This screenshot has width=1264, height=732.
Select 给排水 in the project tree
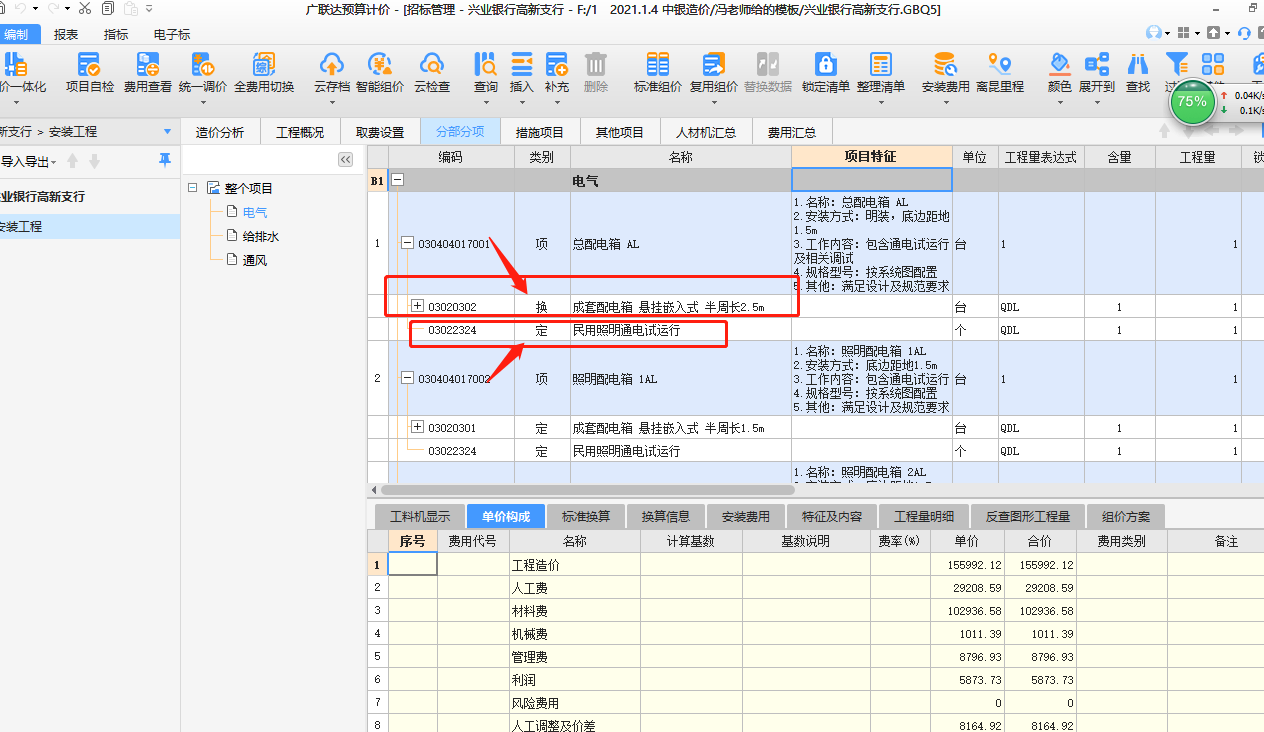[x=260, y=236]
